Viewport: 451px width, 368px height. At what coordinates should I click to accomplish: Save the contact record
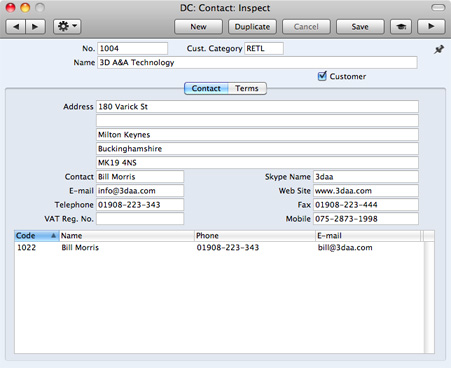[x=360, y=27]
